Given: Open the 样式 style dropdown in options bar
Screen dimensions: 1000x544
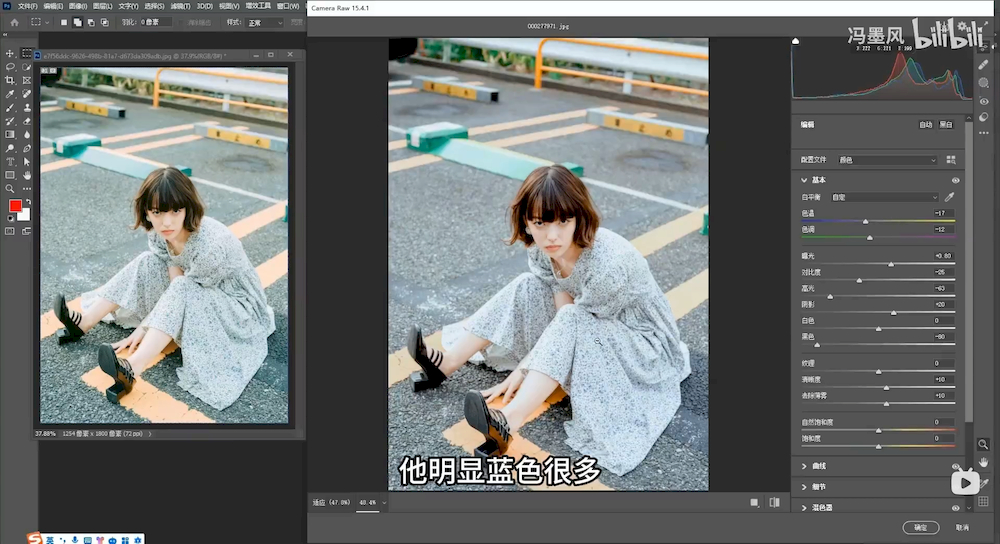Looking at the screenshot, I should click(x=265, y=22).
